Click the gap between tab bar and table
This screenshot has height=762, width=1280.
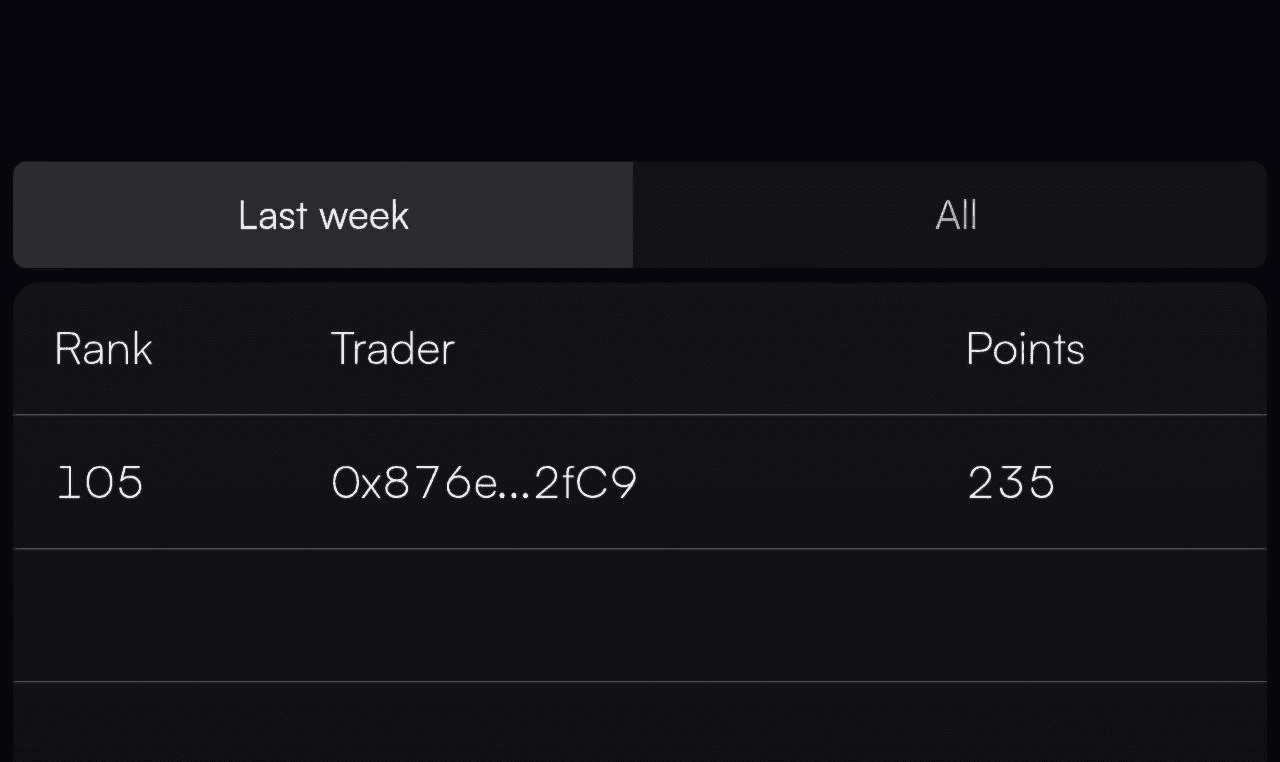[640, 275]
